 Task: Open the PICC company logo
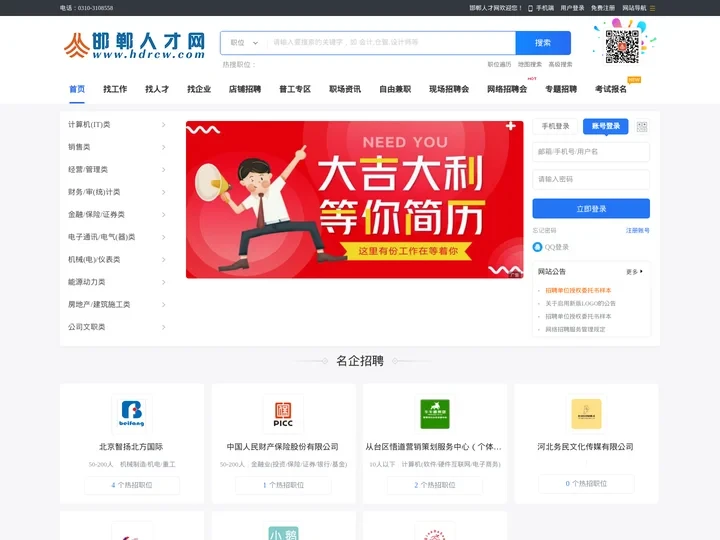[x=283, y=413]
